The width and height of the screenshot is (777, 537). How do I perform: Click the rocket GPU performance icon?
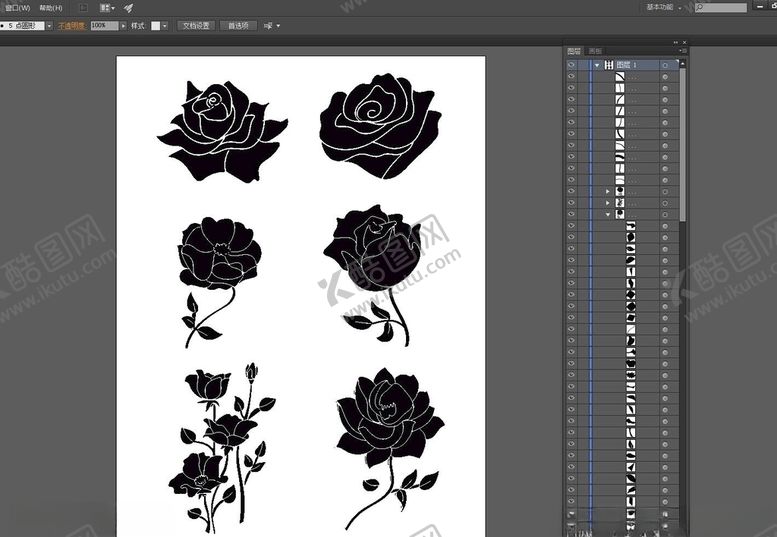click(x=129, y=8)
